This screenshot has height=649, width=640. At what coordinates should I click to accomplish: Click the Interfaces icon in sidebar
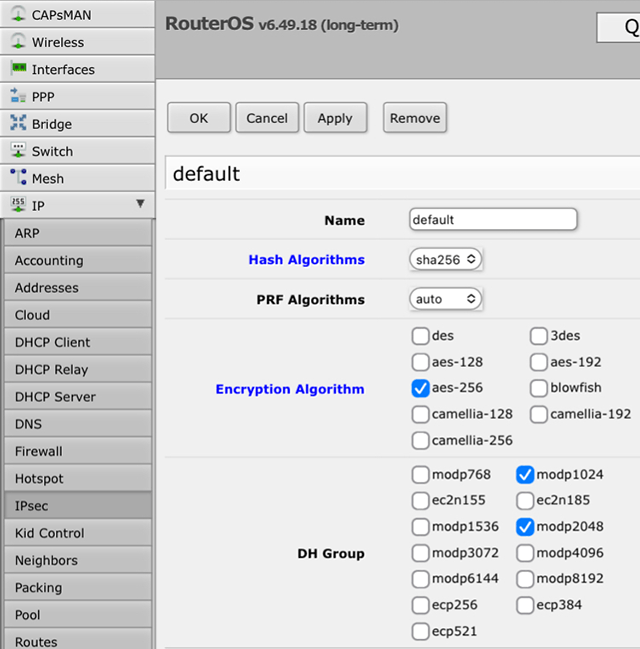[x=18, y=69]
